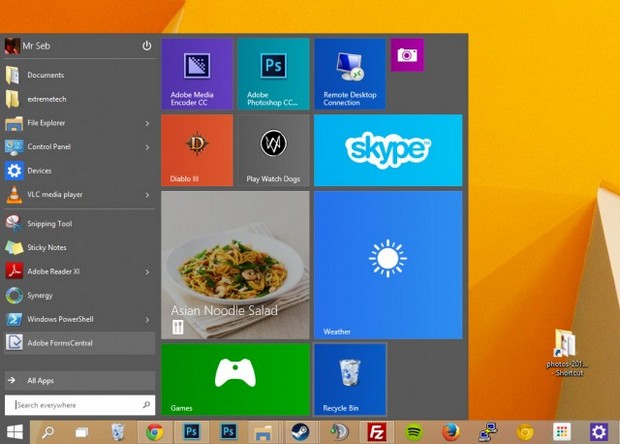
Task: Open the Asian Noodle Salad live tile
Action: pos(235,265)
